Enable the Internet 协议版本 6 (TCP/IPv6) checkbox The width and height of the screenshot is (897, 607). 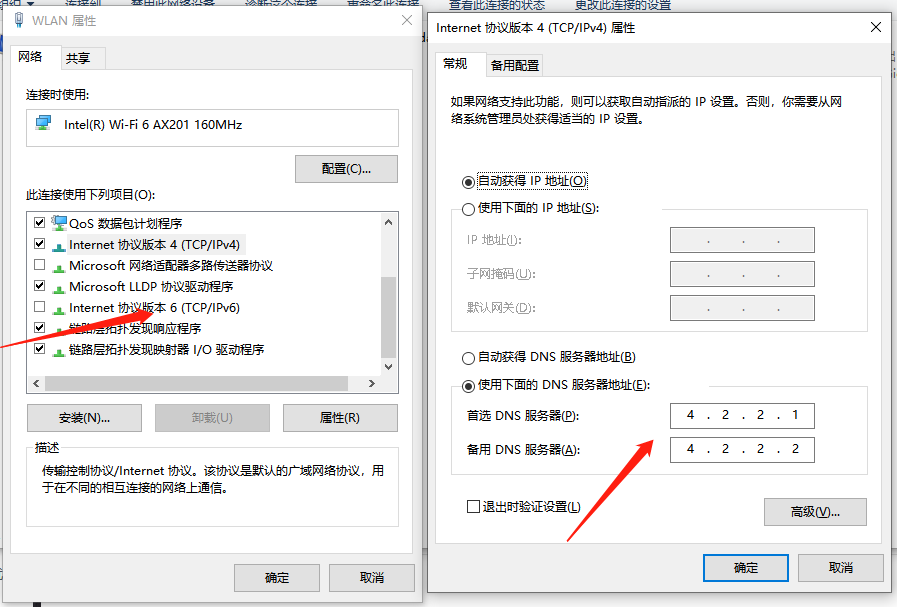point(38,307)
